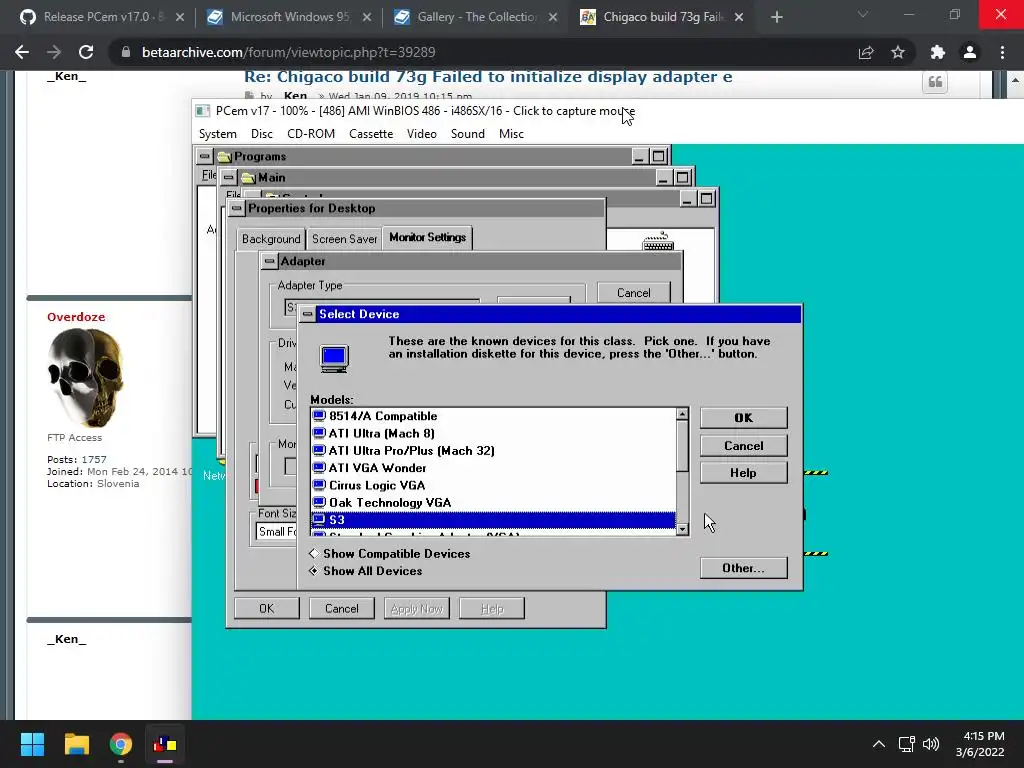Viewport: 1024px width, 768px height.
Task: Click Help in Select Device dialog
Action: tap(743, 473)
